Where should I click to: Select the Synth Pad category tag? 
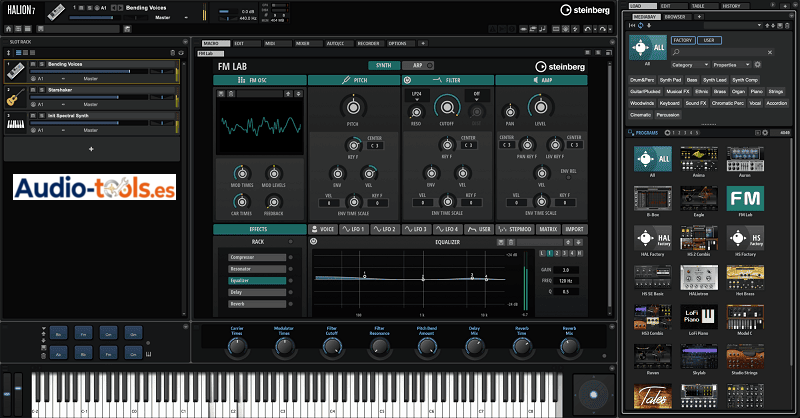pyautogui.click(x=670, y=80)
